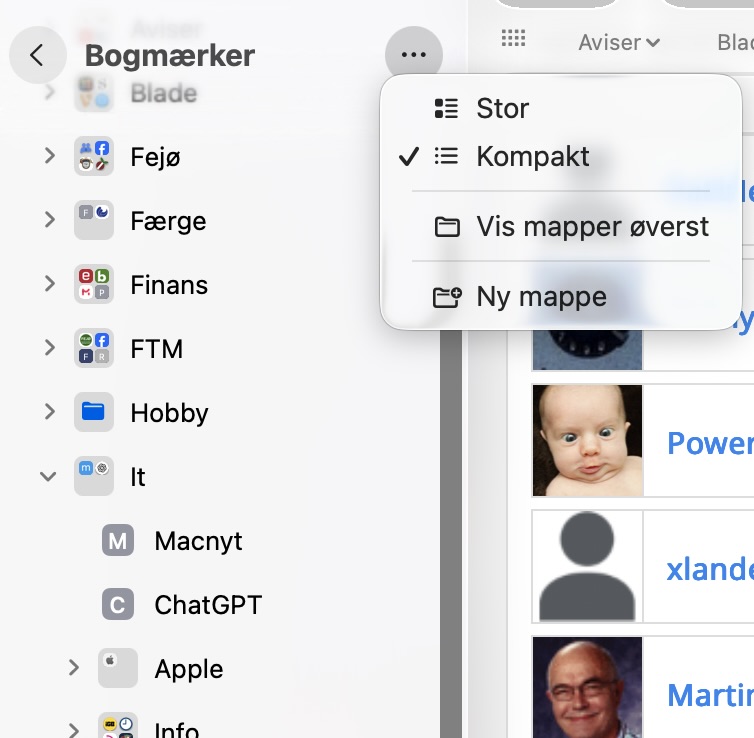Open the Aviser dropdown in favorites bar

(x=618, y=42)
